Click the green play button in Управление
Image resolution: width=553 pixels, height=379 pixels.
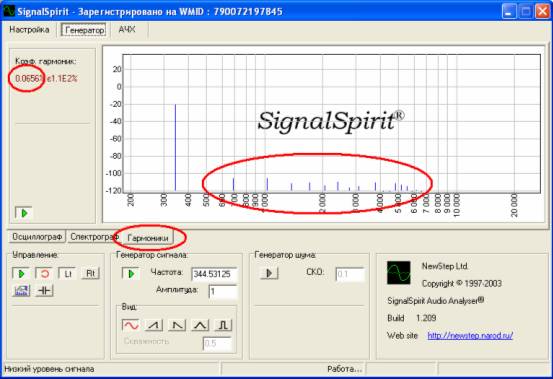click(22, 274)
